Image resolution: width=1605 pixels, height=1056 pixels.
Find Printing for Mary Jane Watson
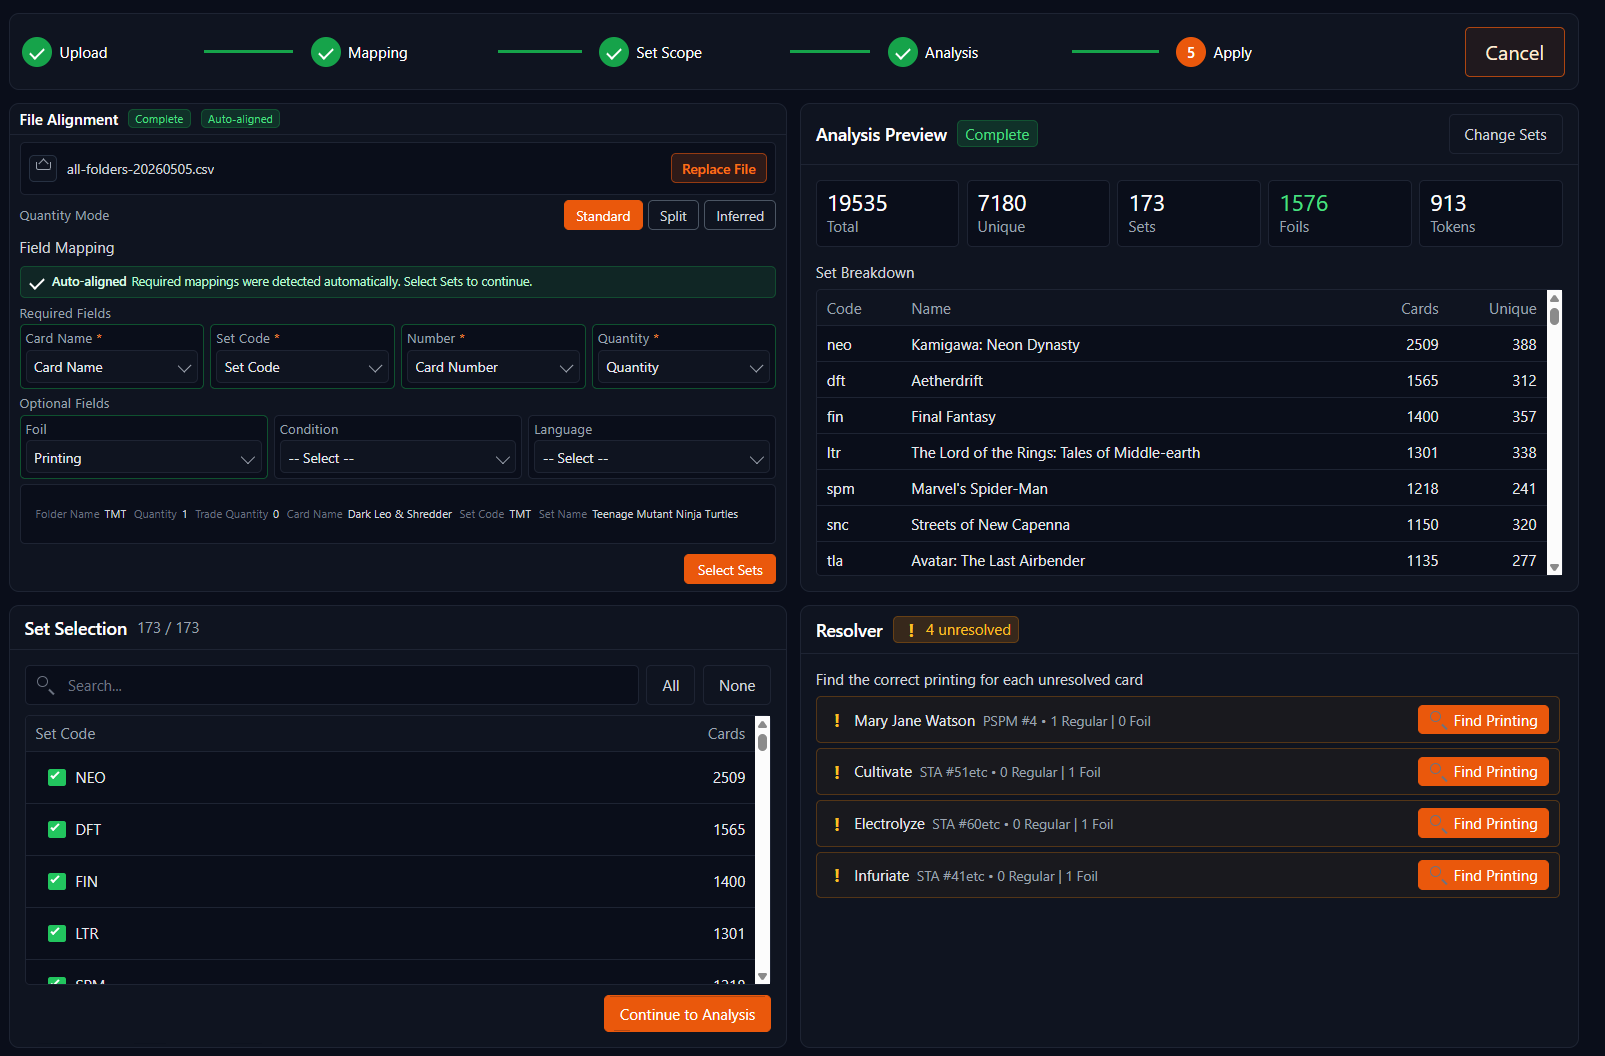pyautogui.click(x=1483, y=720)
